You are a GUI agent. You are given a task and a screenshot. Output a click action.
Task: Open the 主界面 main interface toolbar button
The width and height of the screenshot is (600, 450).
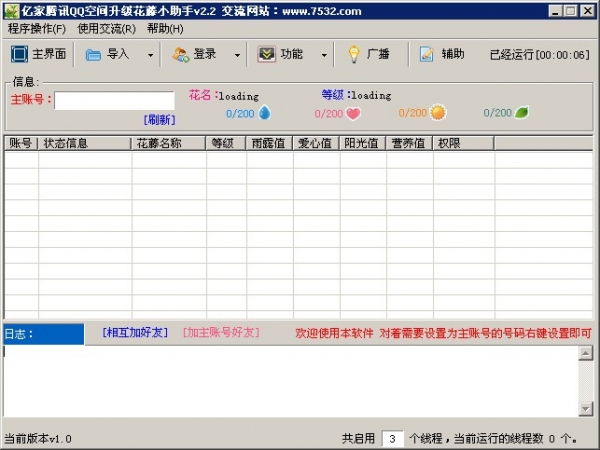click(38, 54)
